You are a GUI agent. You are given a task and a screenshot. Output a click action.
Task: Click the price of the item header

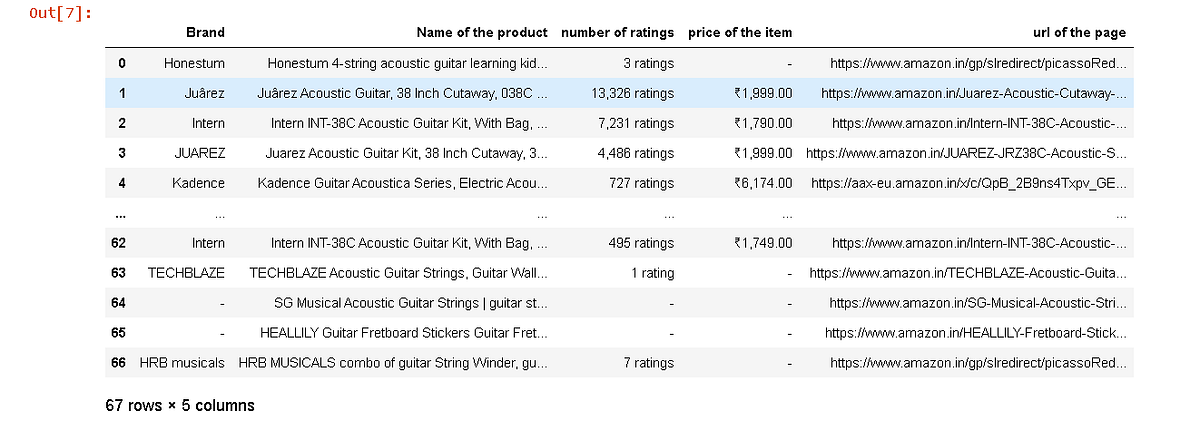click(x=740, y=32)
